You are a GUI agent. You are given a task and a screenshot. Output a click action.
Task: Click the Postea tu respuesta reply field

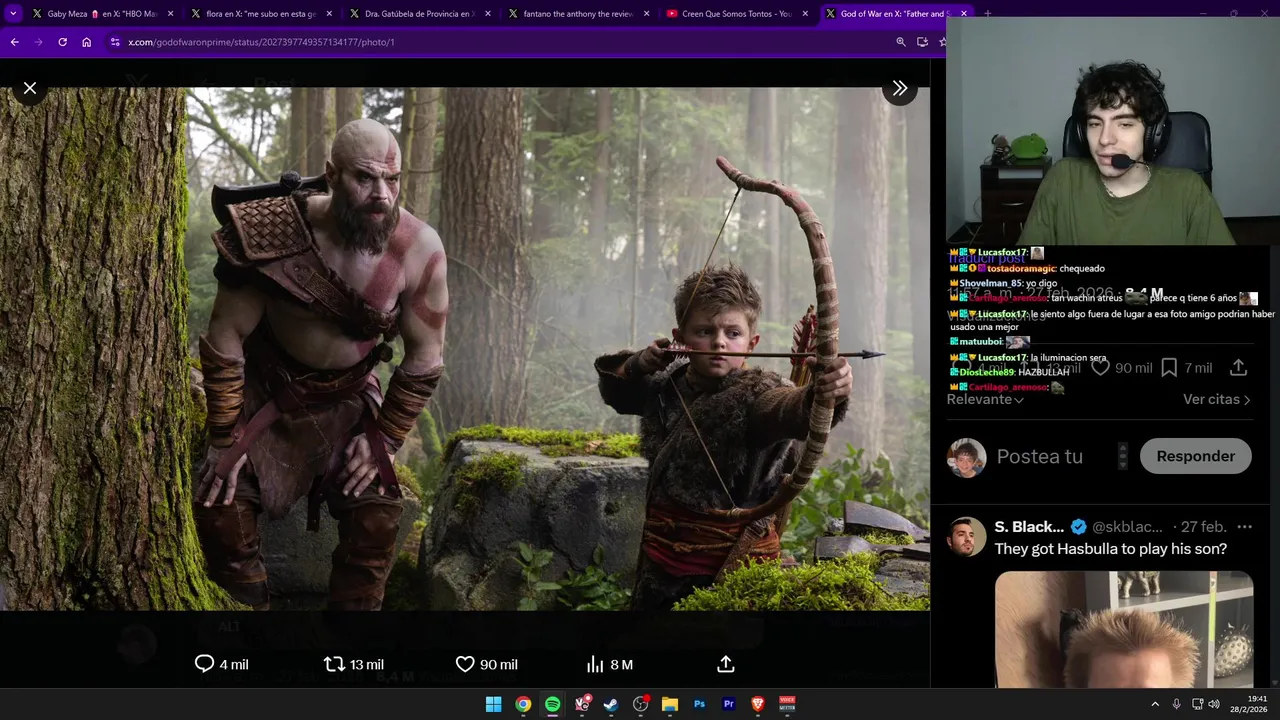[1040, 456]
